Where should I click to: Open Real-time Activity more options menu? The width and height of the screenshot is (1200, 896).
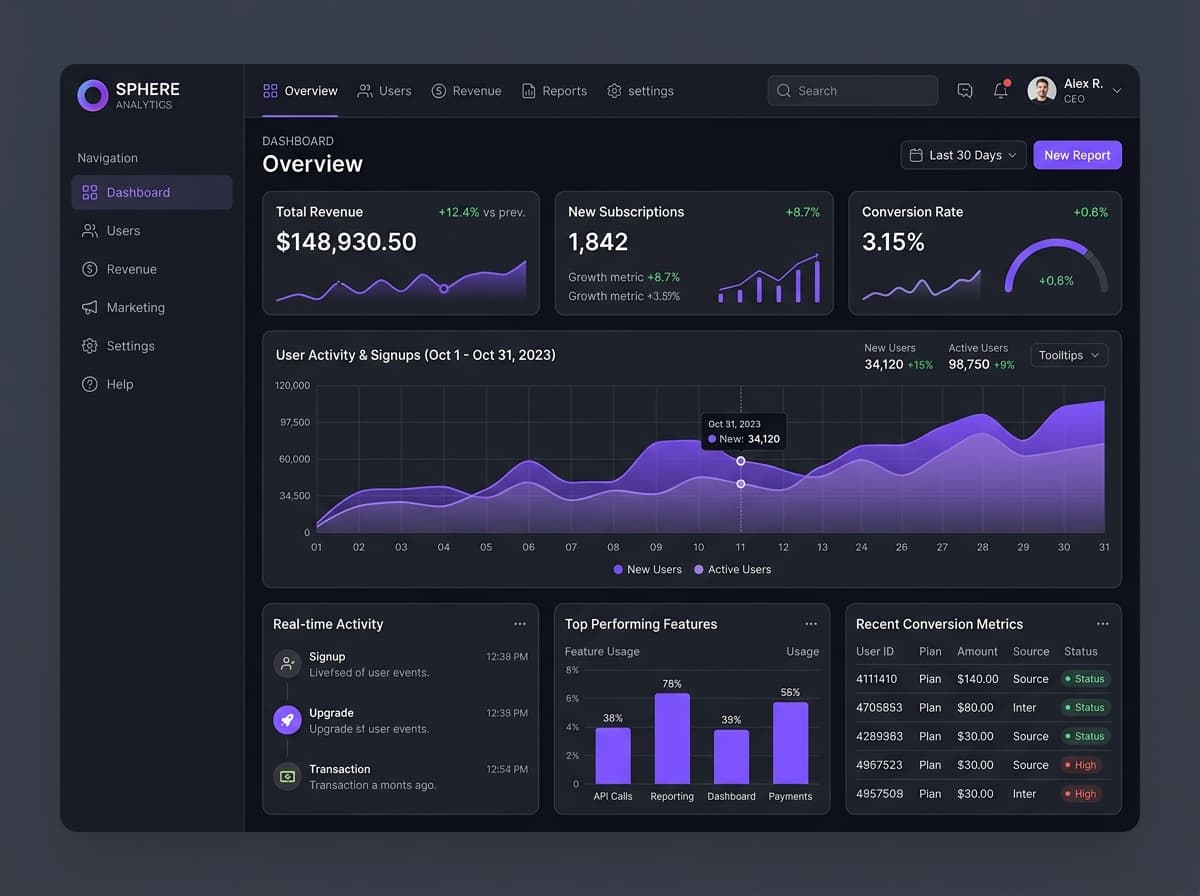520,624
